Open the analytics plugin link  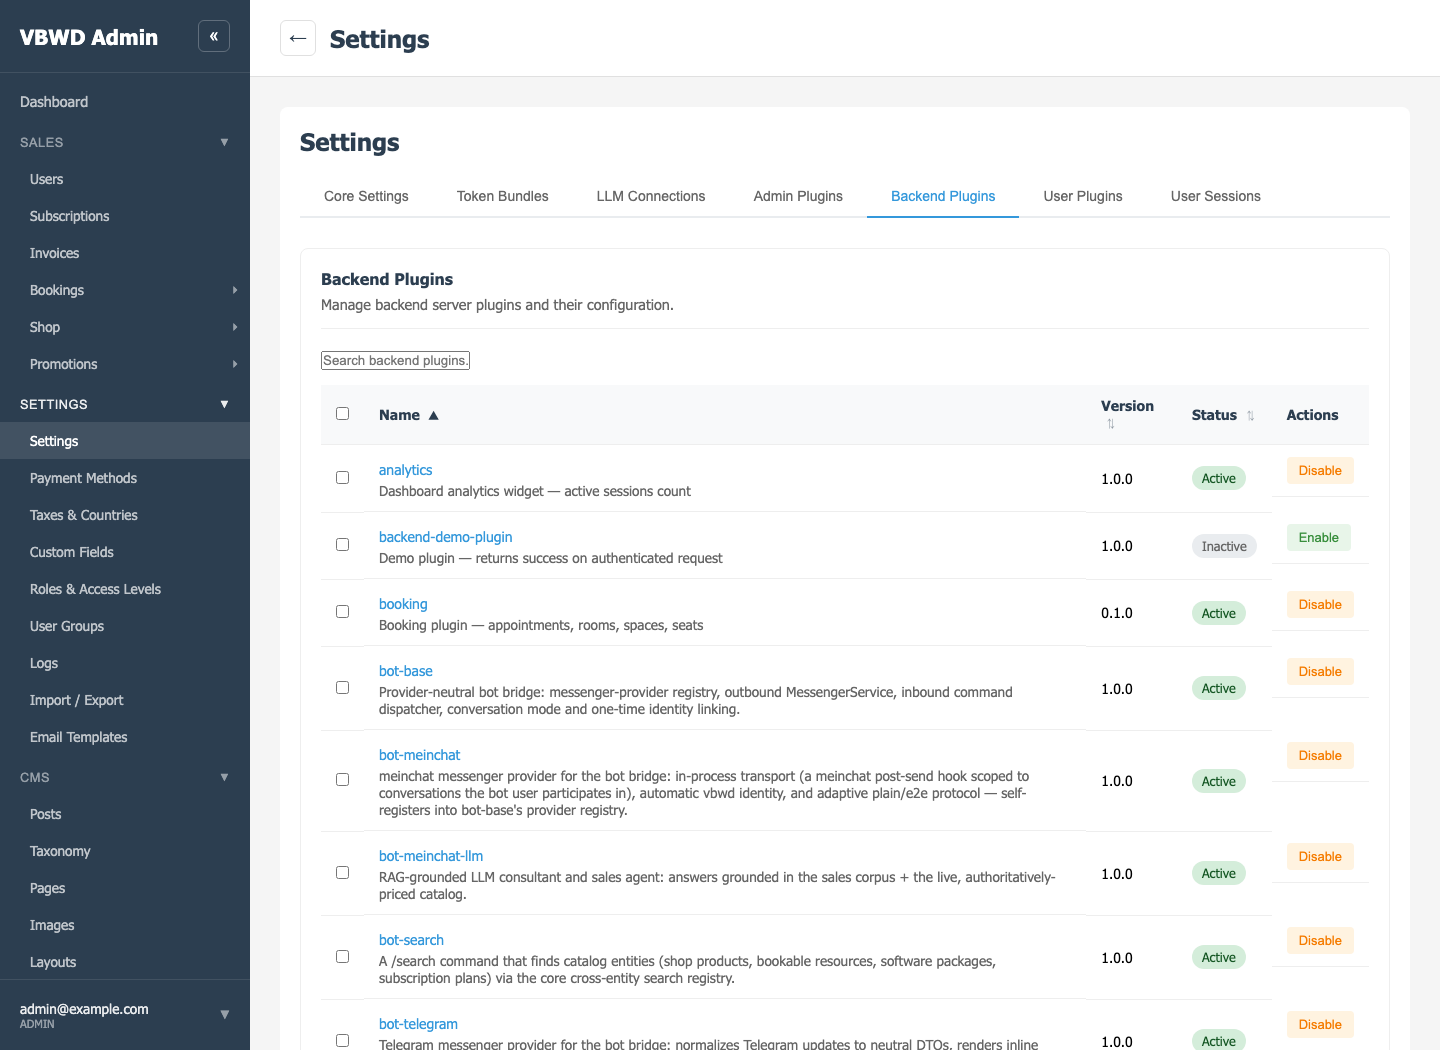click(x=405, y=470)
